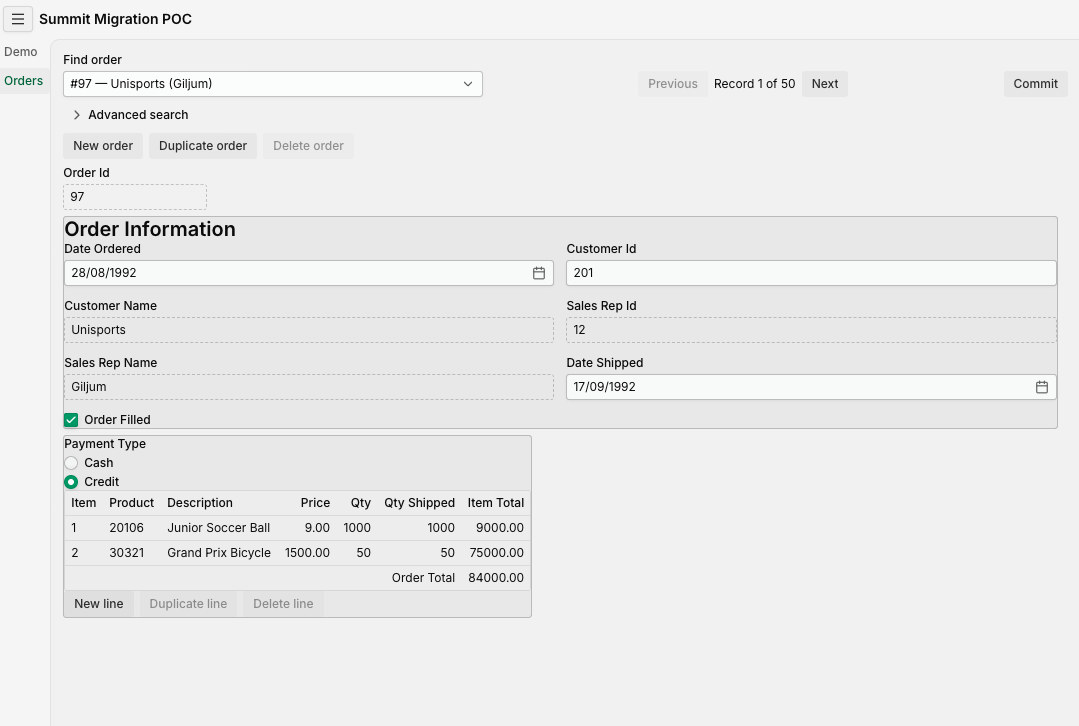Open the Orders page

pos(23,81)
